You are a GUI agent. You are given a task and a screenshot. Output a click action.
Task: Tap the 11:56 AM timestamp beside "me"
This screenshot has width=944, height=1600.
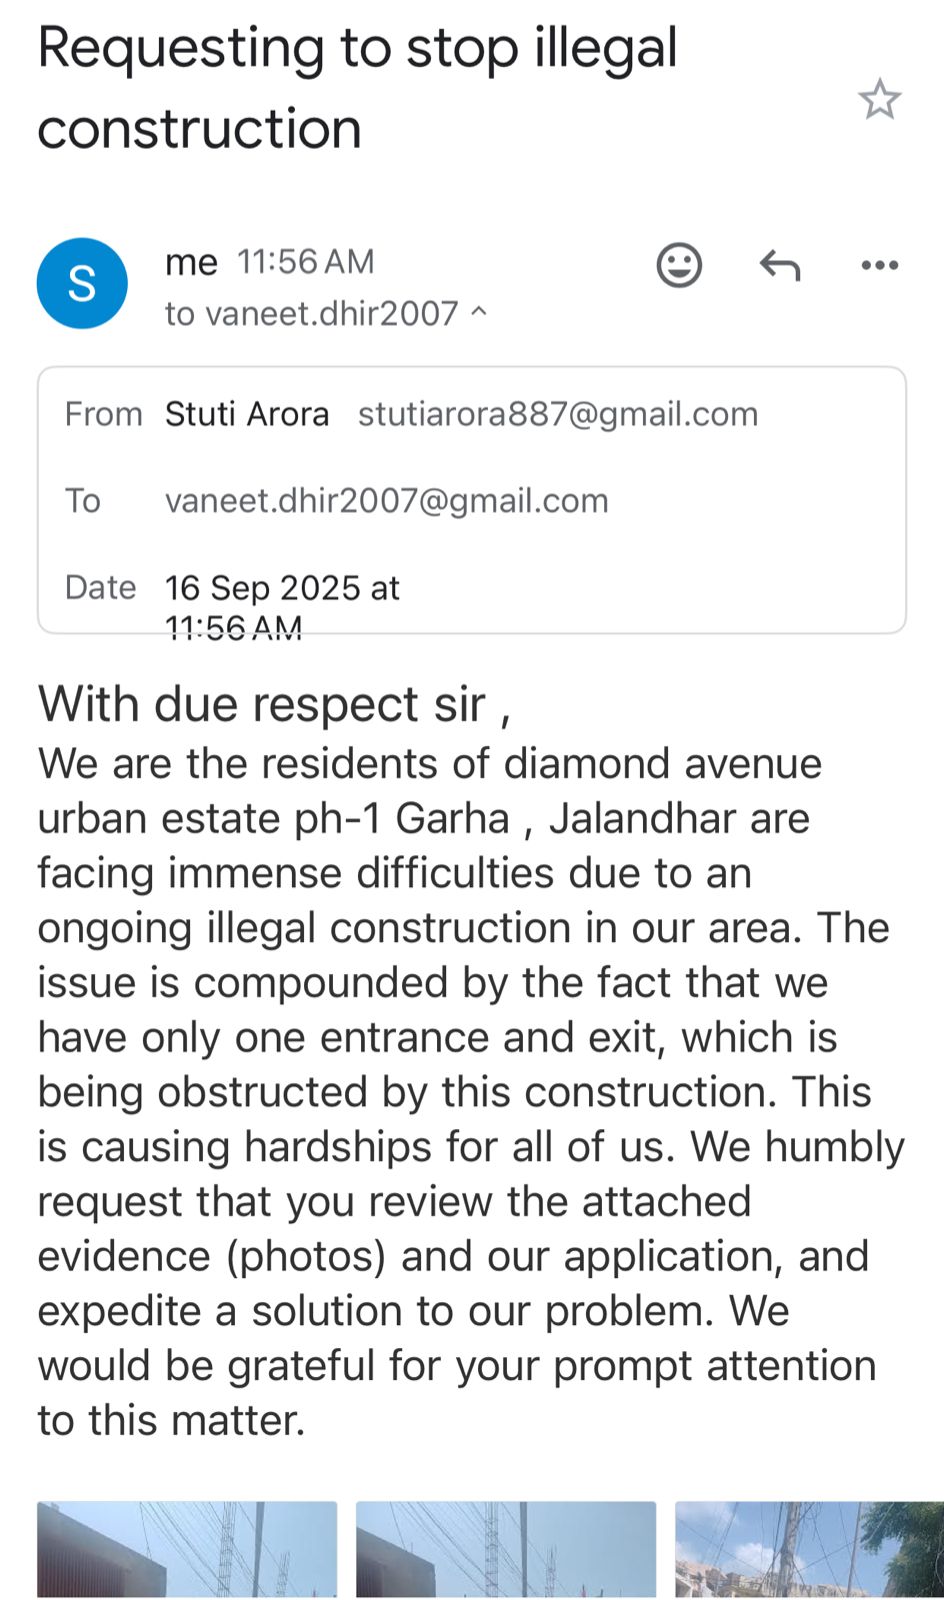305,262
